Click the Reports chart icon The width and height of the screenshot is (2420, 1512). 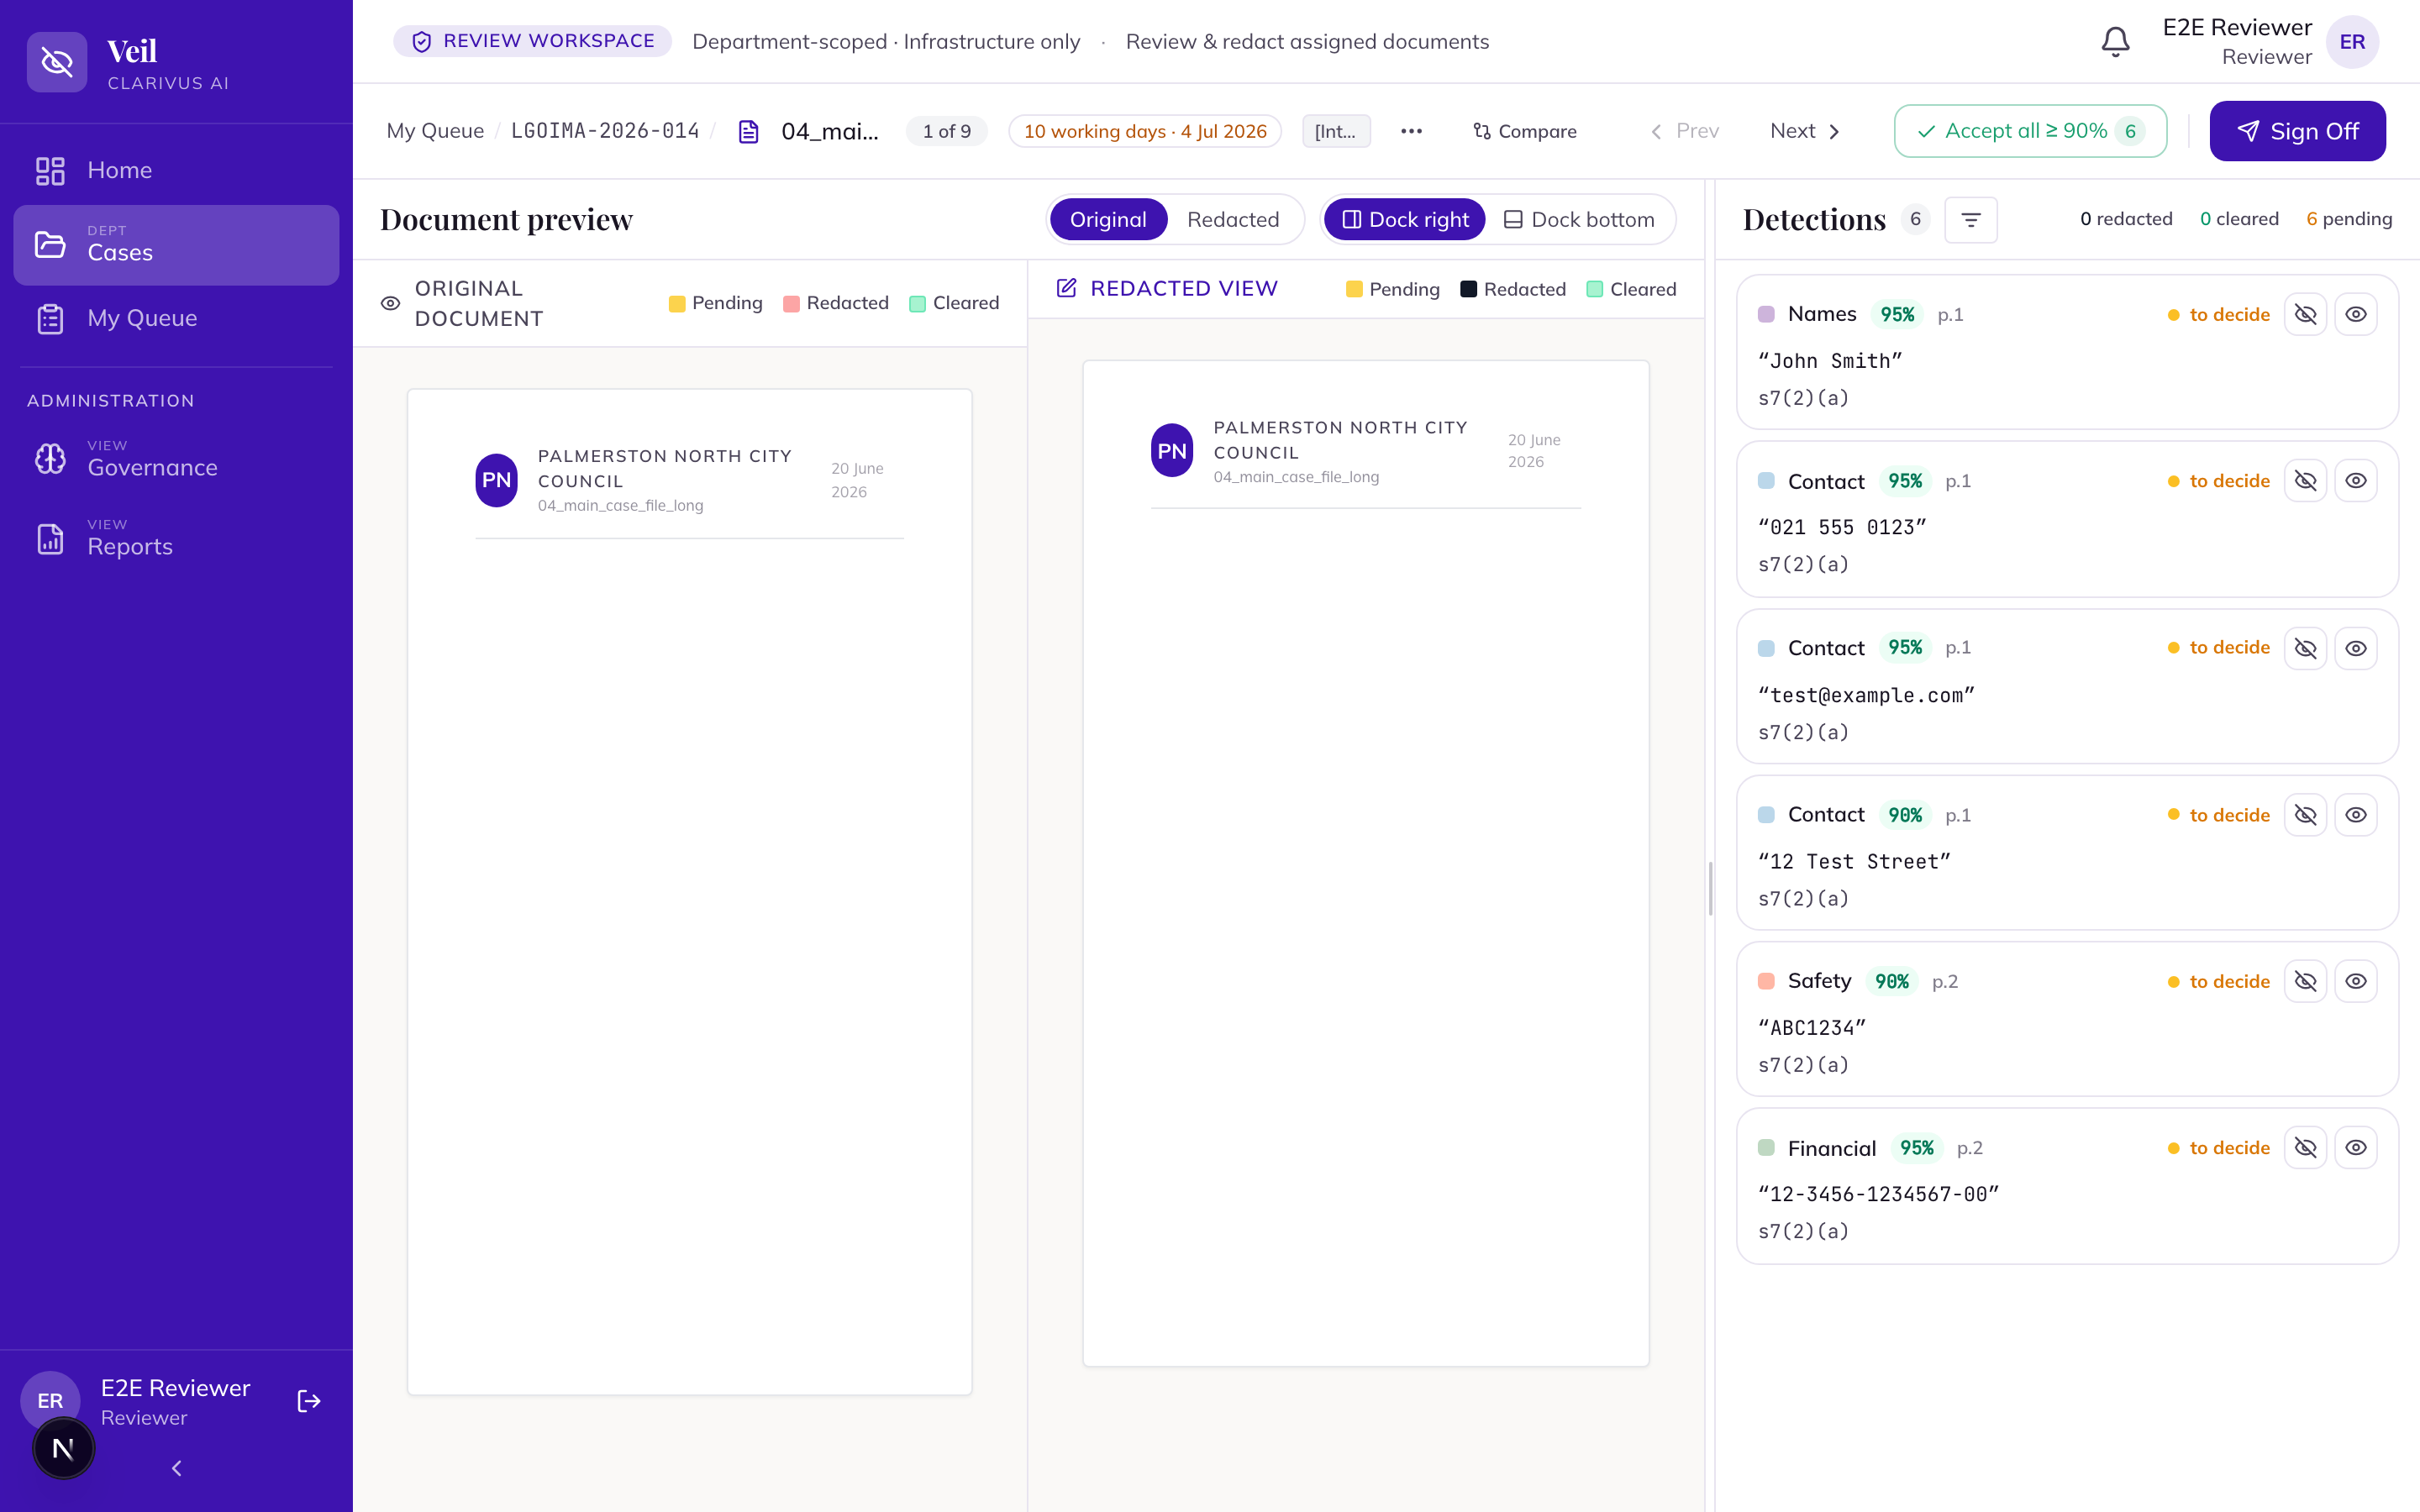coord(50,538)
